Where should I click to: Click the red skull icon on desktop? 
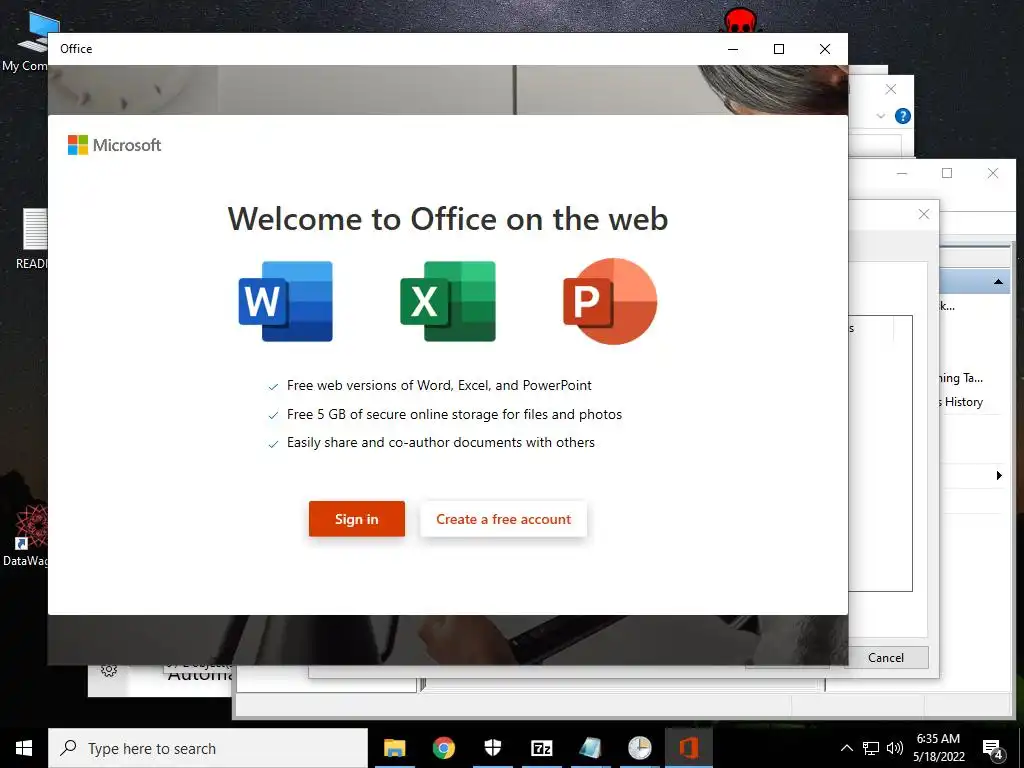click(741, 21)
